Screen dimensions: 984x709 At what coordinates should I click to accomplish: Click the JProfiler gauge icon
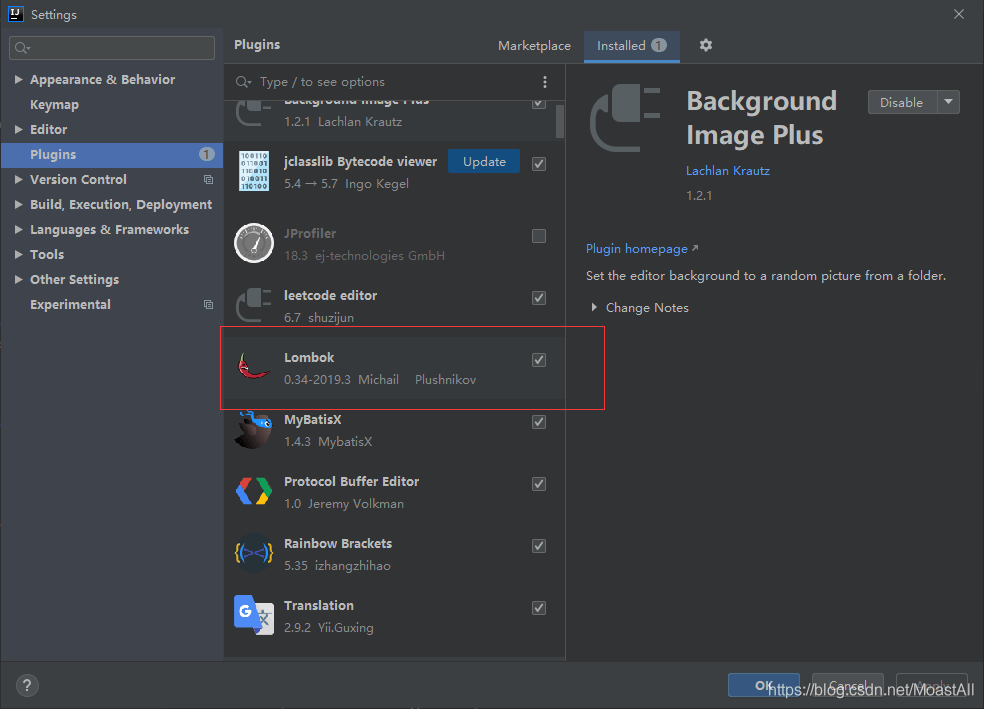[x=254, y=243]
